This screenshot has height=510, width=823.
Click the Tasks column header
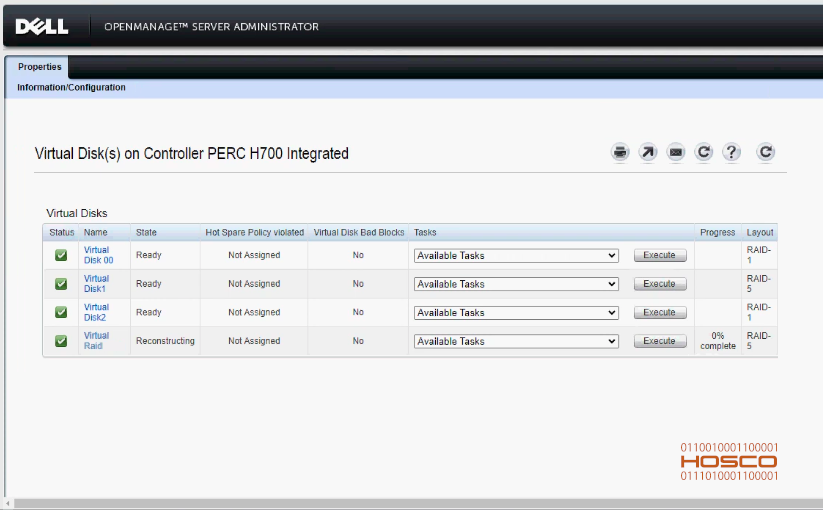click(425, 232)
